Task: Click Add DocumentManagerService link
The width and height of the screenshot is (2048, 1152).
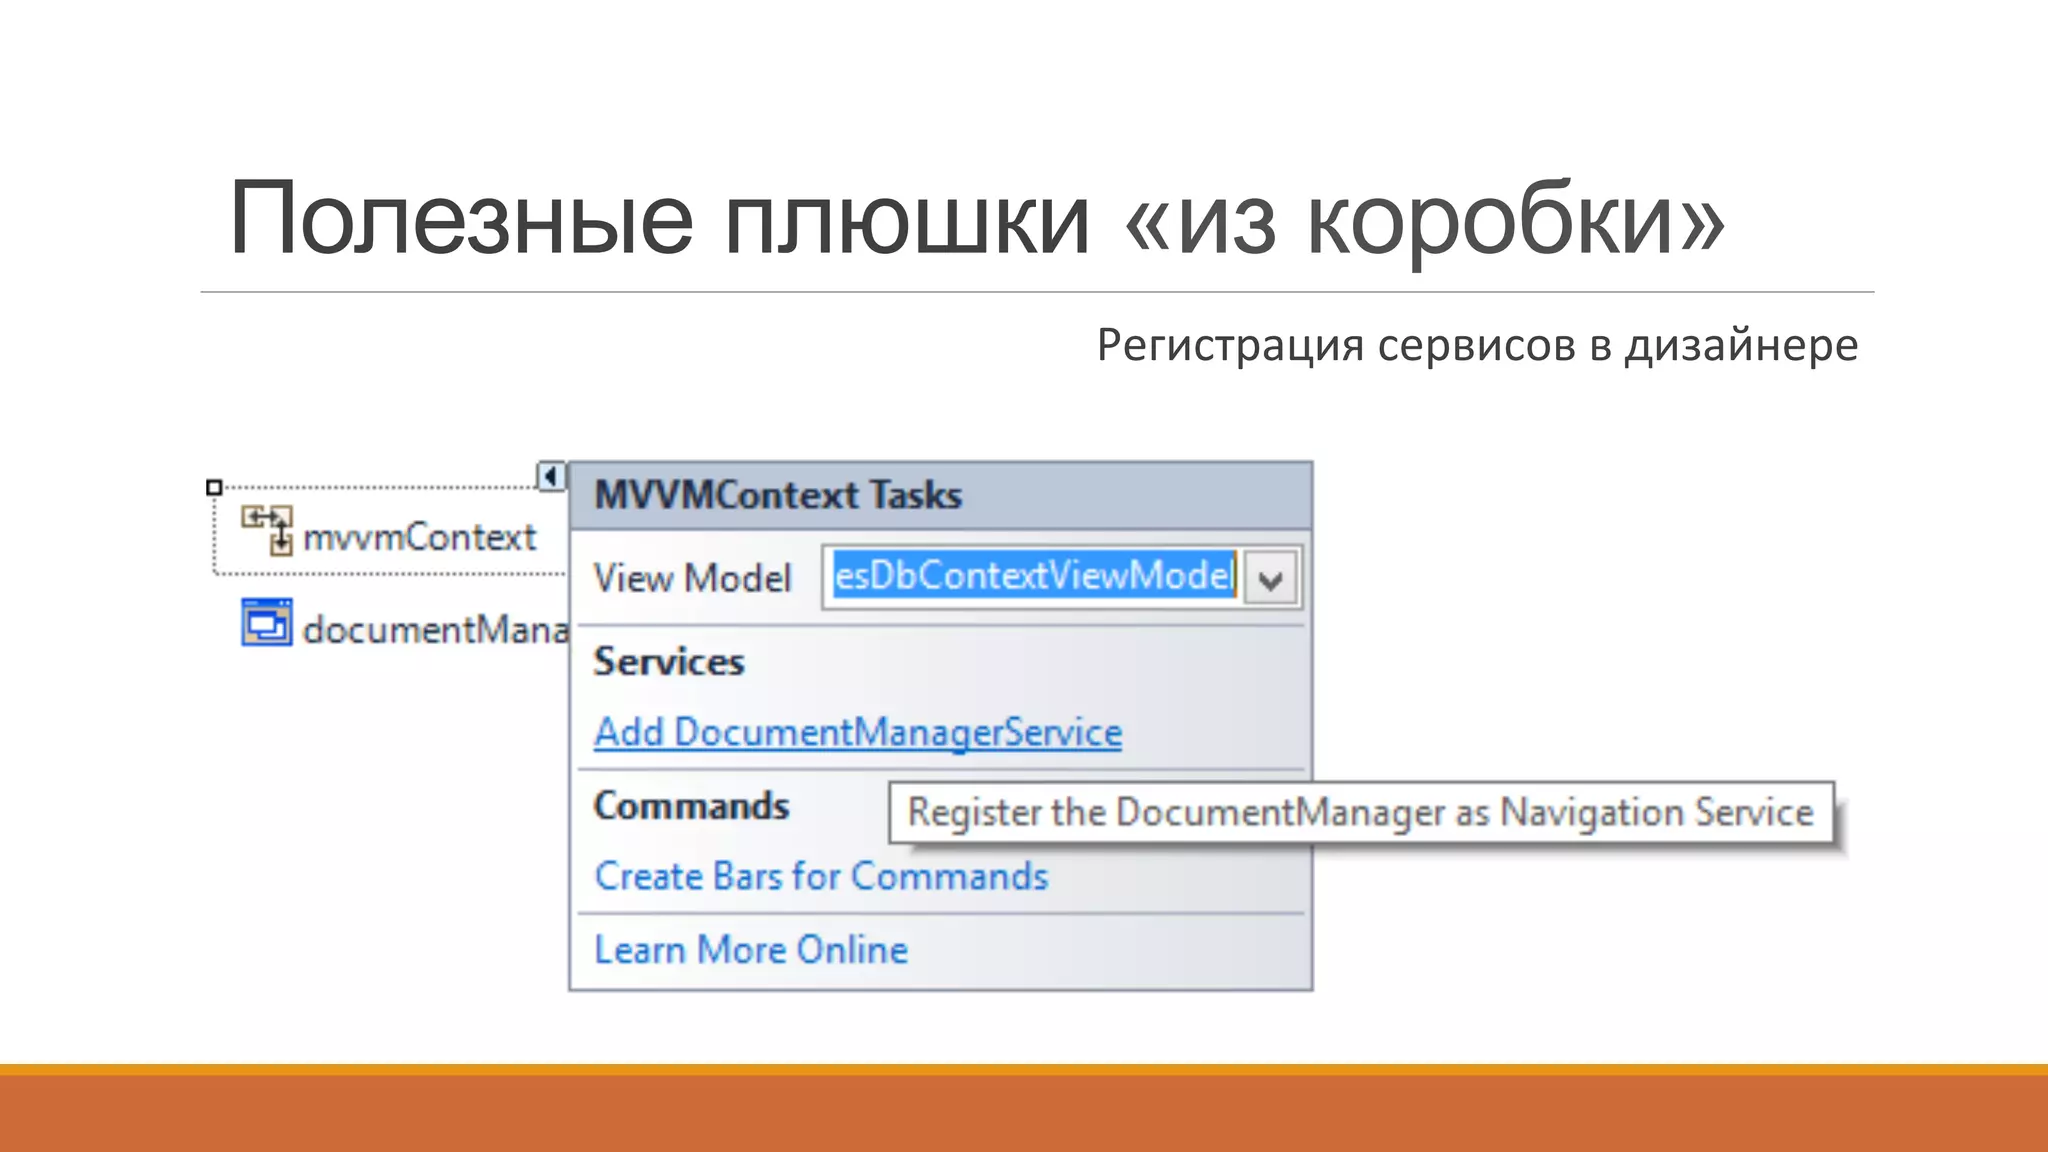Action: pyautogui.click(x=857, y=733)
